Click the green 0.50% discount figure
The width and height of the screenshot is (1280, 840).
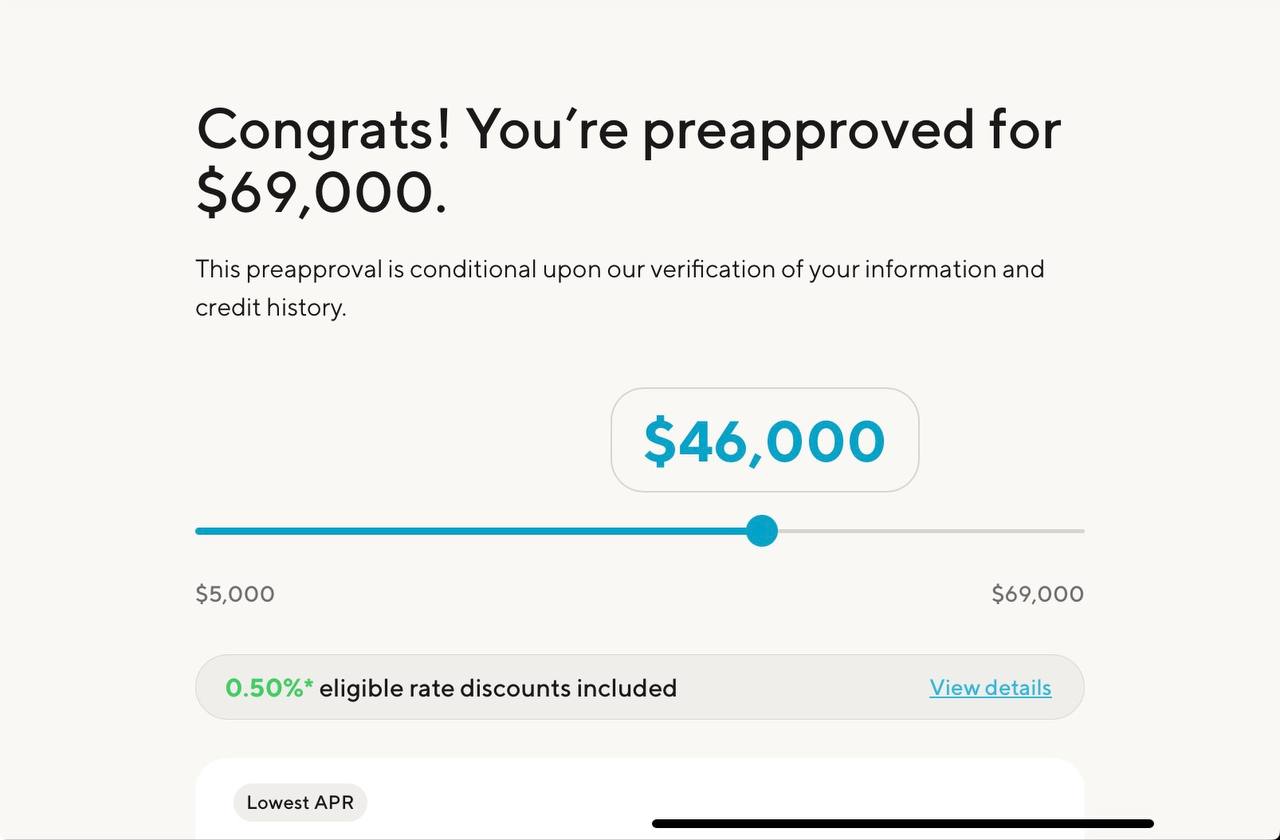(264, 688)
